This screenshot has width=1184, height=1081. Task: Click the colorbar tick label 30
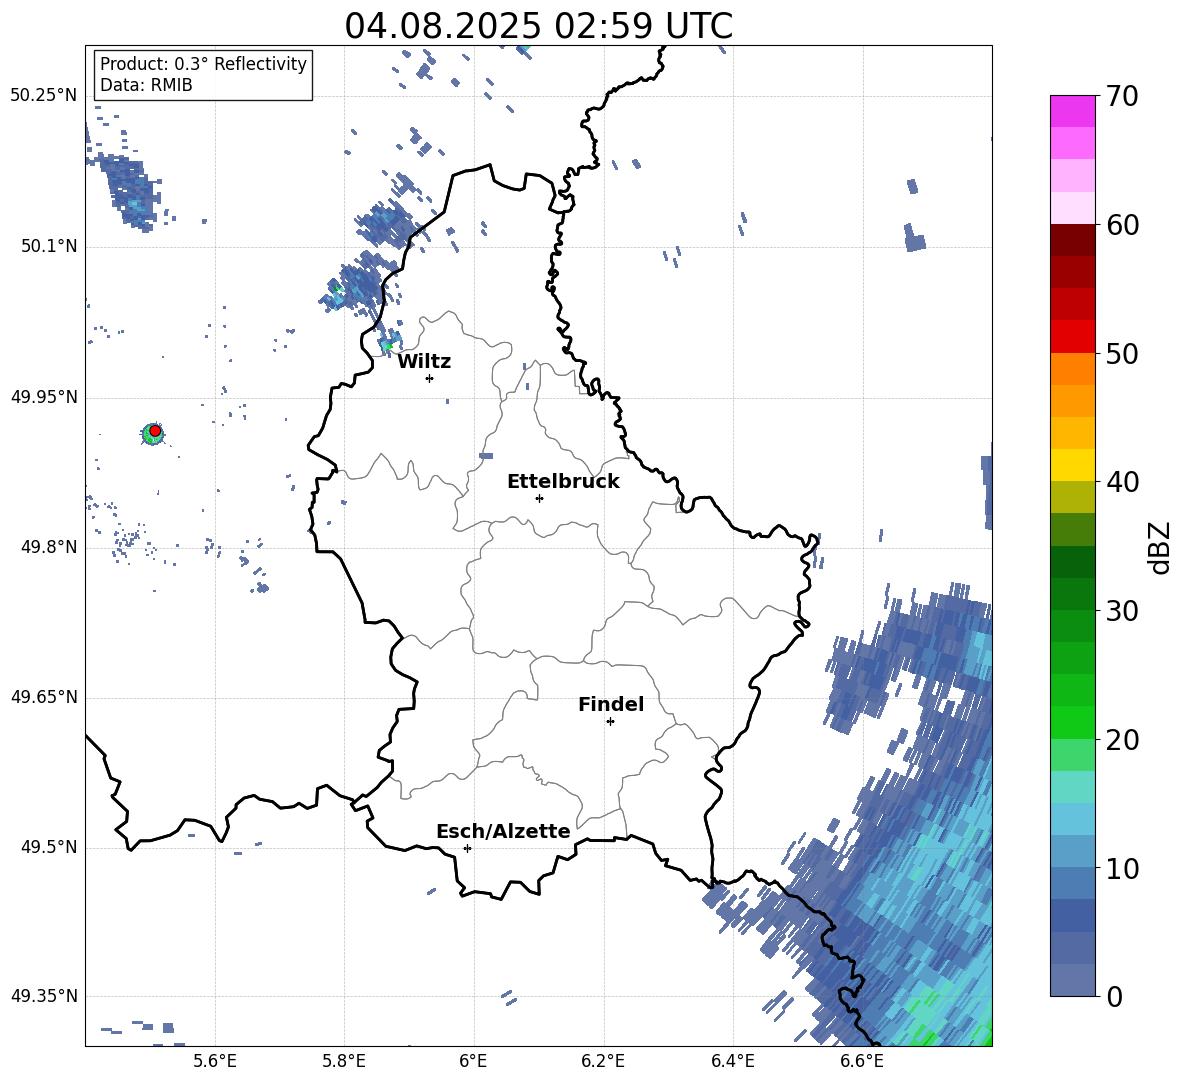(1122, 611)
